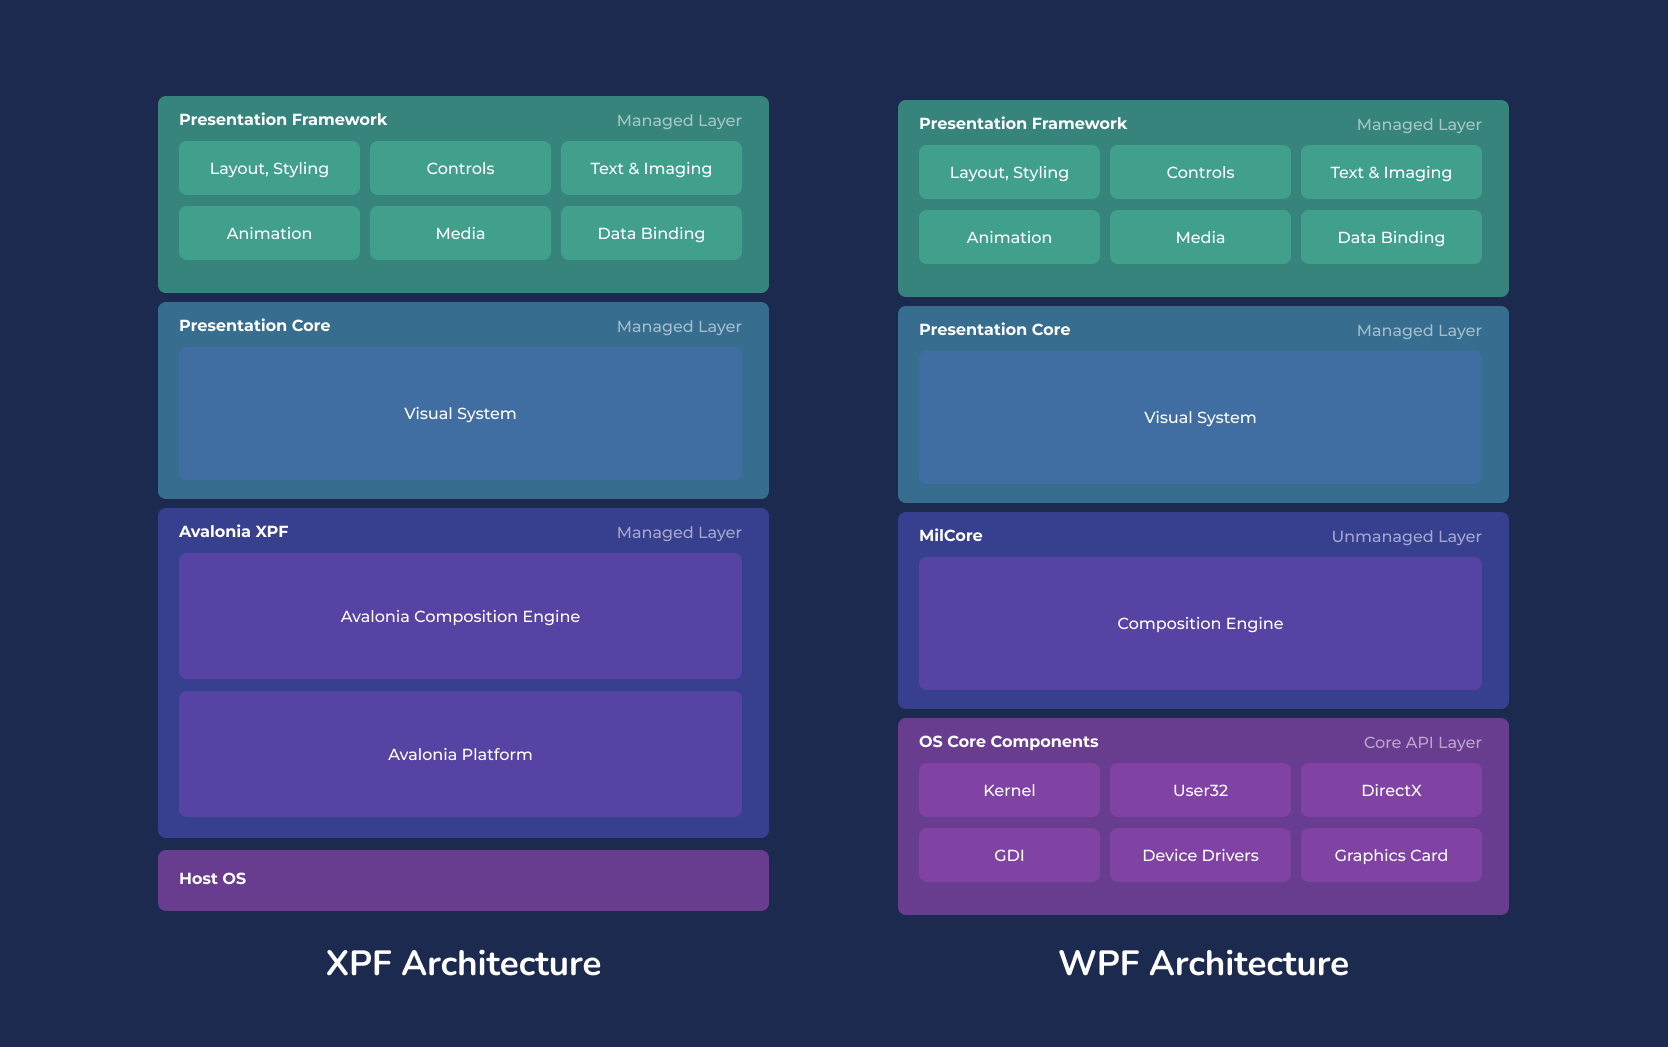
Task: Select the Avalonia Platform block
Action: tap(460, 754)
